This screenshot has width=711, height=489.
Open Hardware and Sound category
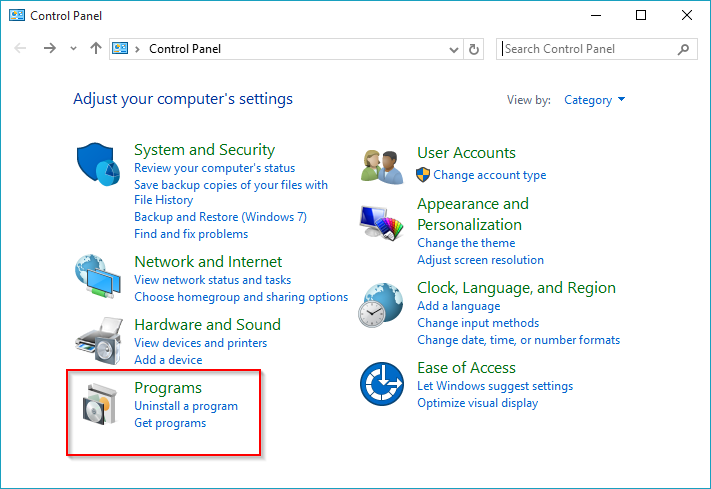(207, 325)
